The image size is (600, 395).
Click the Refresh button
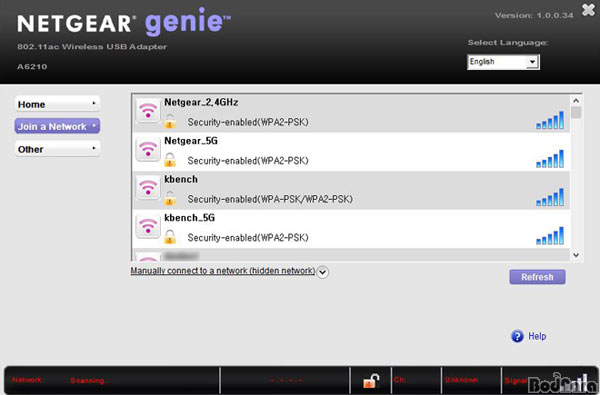click(x=537, y=277)
